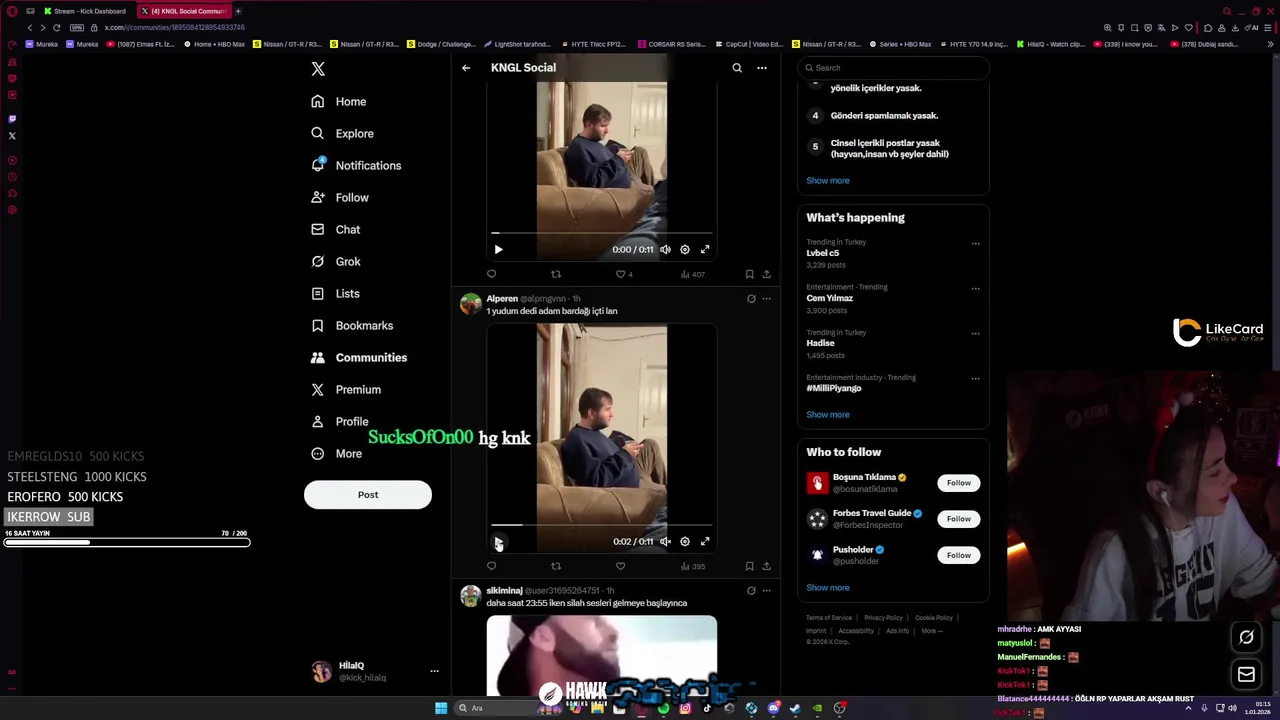This screenshot has width=1280, height=720.
Task: Open Notifications in the sidebar
Action: [x=356, y=165]
